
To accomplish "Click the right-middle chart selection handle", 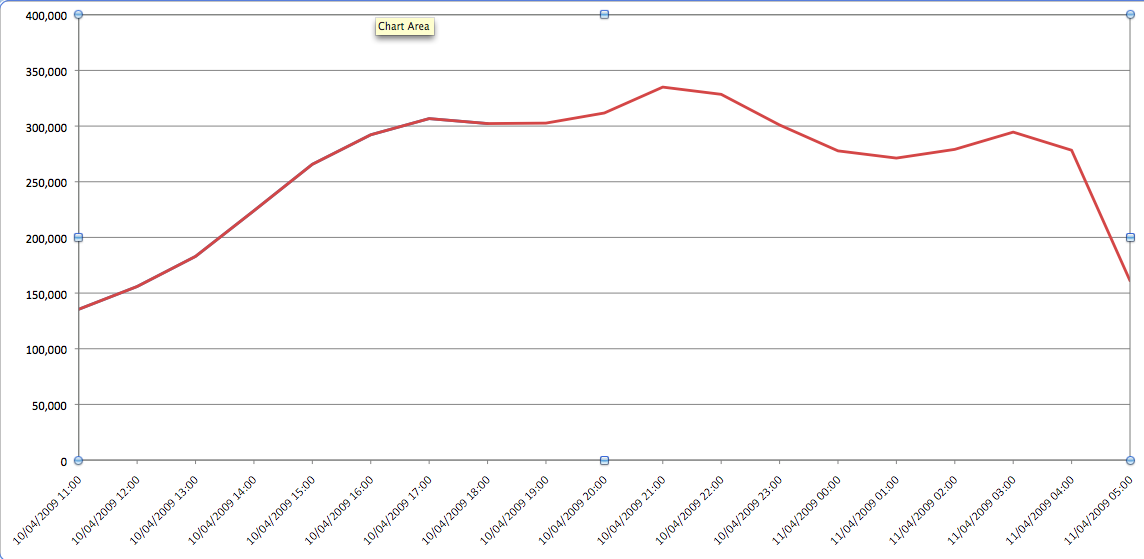I will point(1130,237).
